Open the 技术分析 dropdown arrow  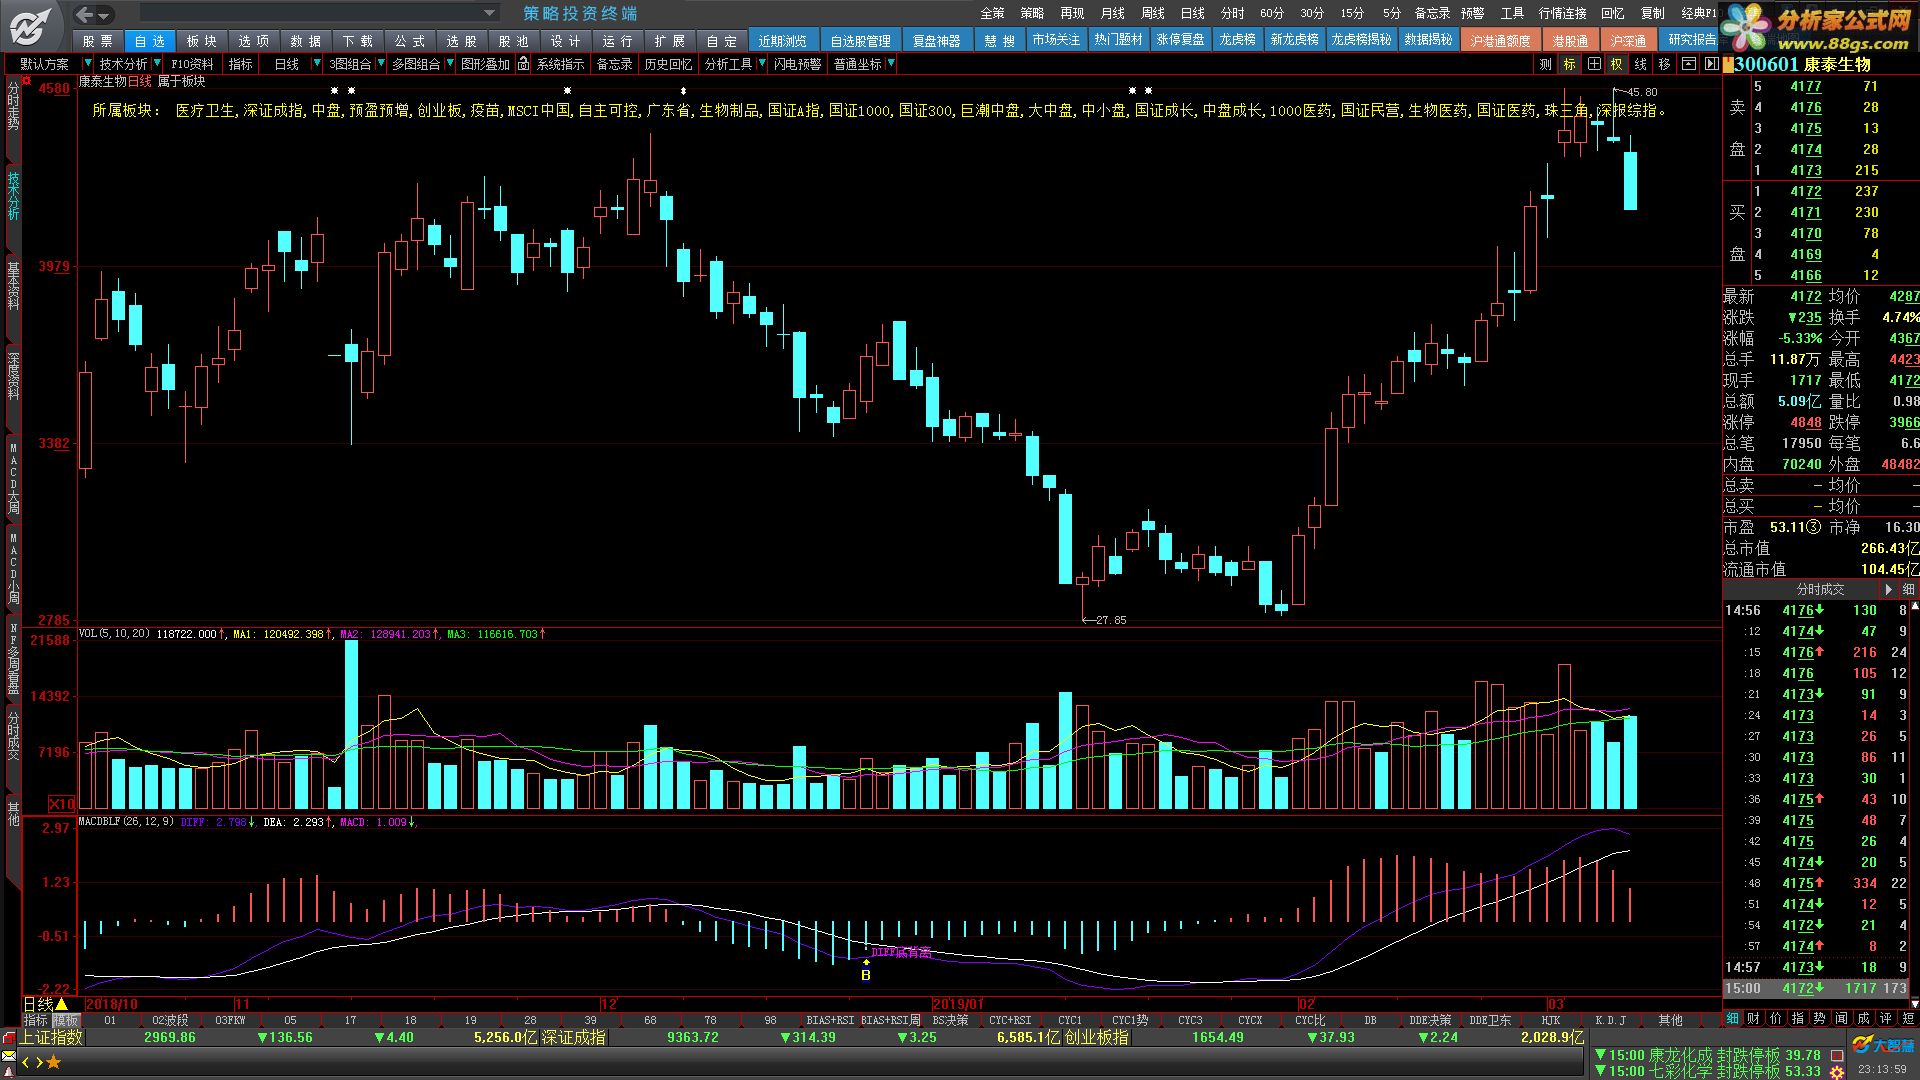tap(157, 64)
